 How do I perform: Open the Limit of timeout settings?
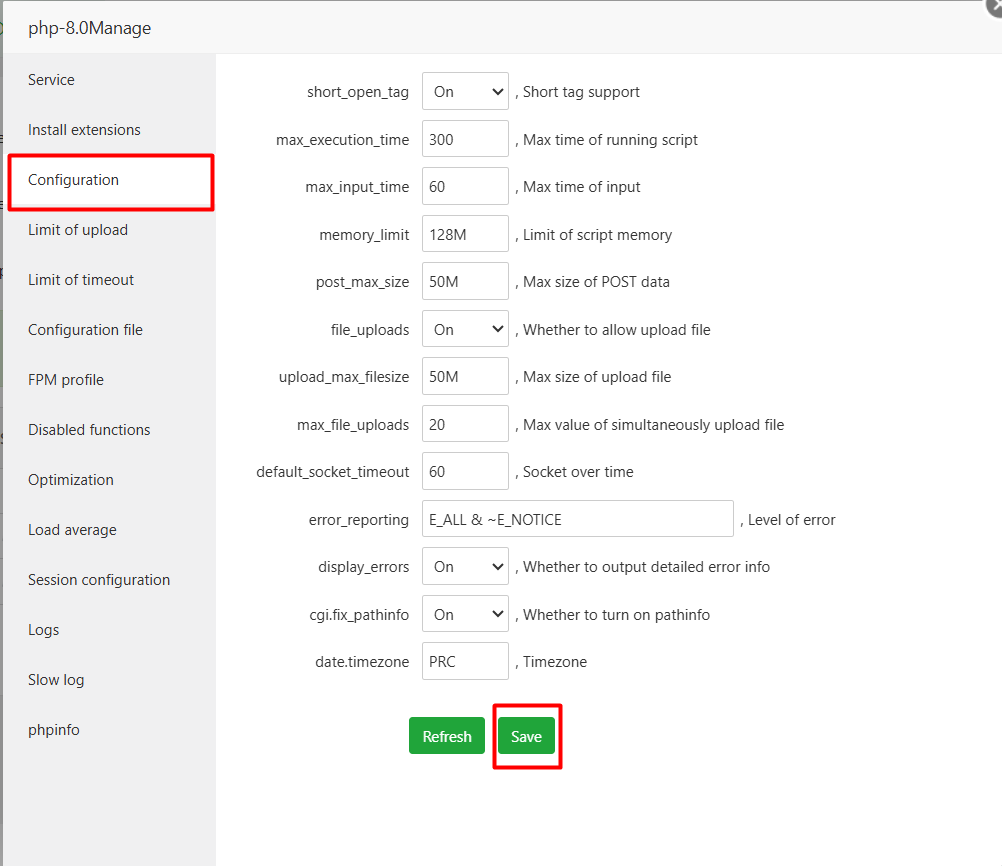point(79,279)
